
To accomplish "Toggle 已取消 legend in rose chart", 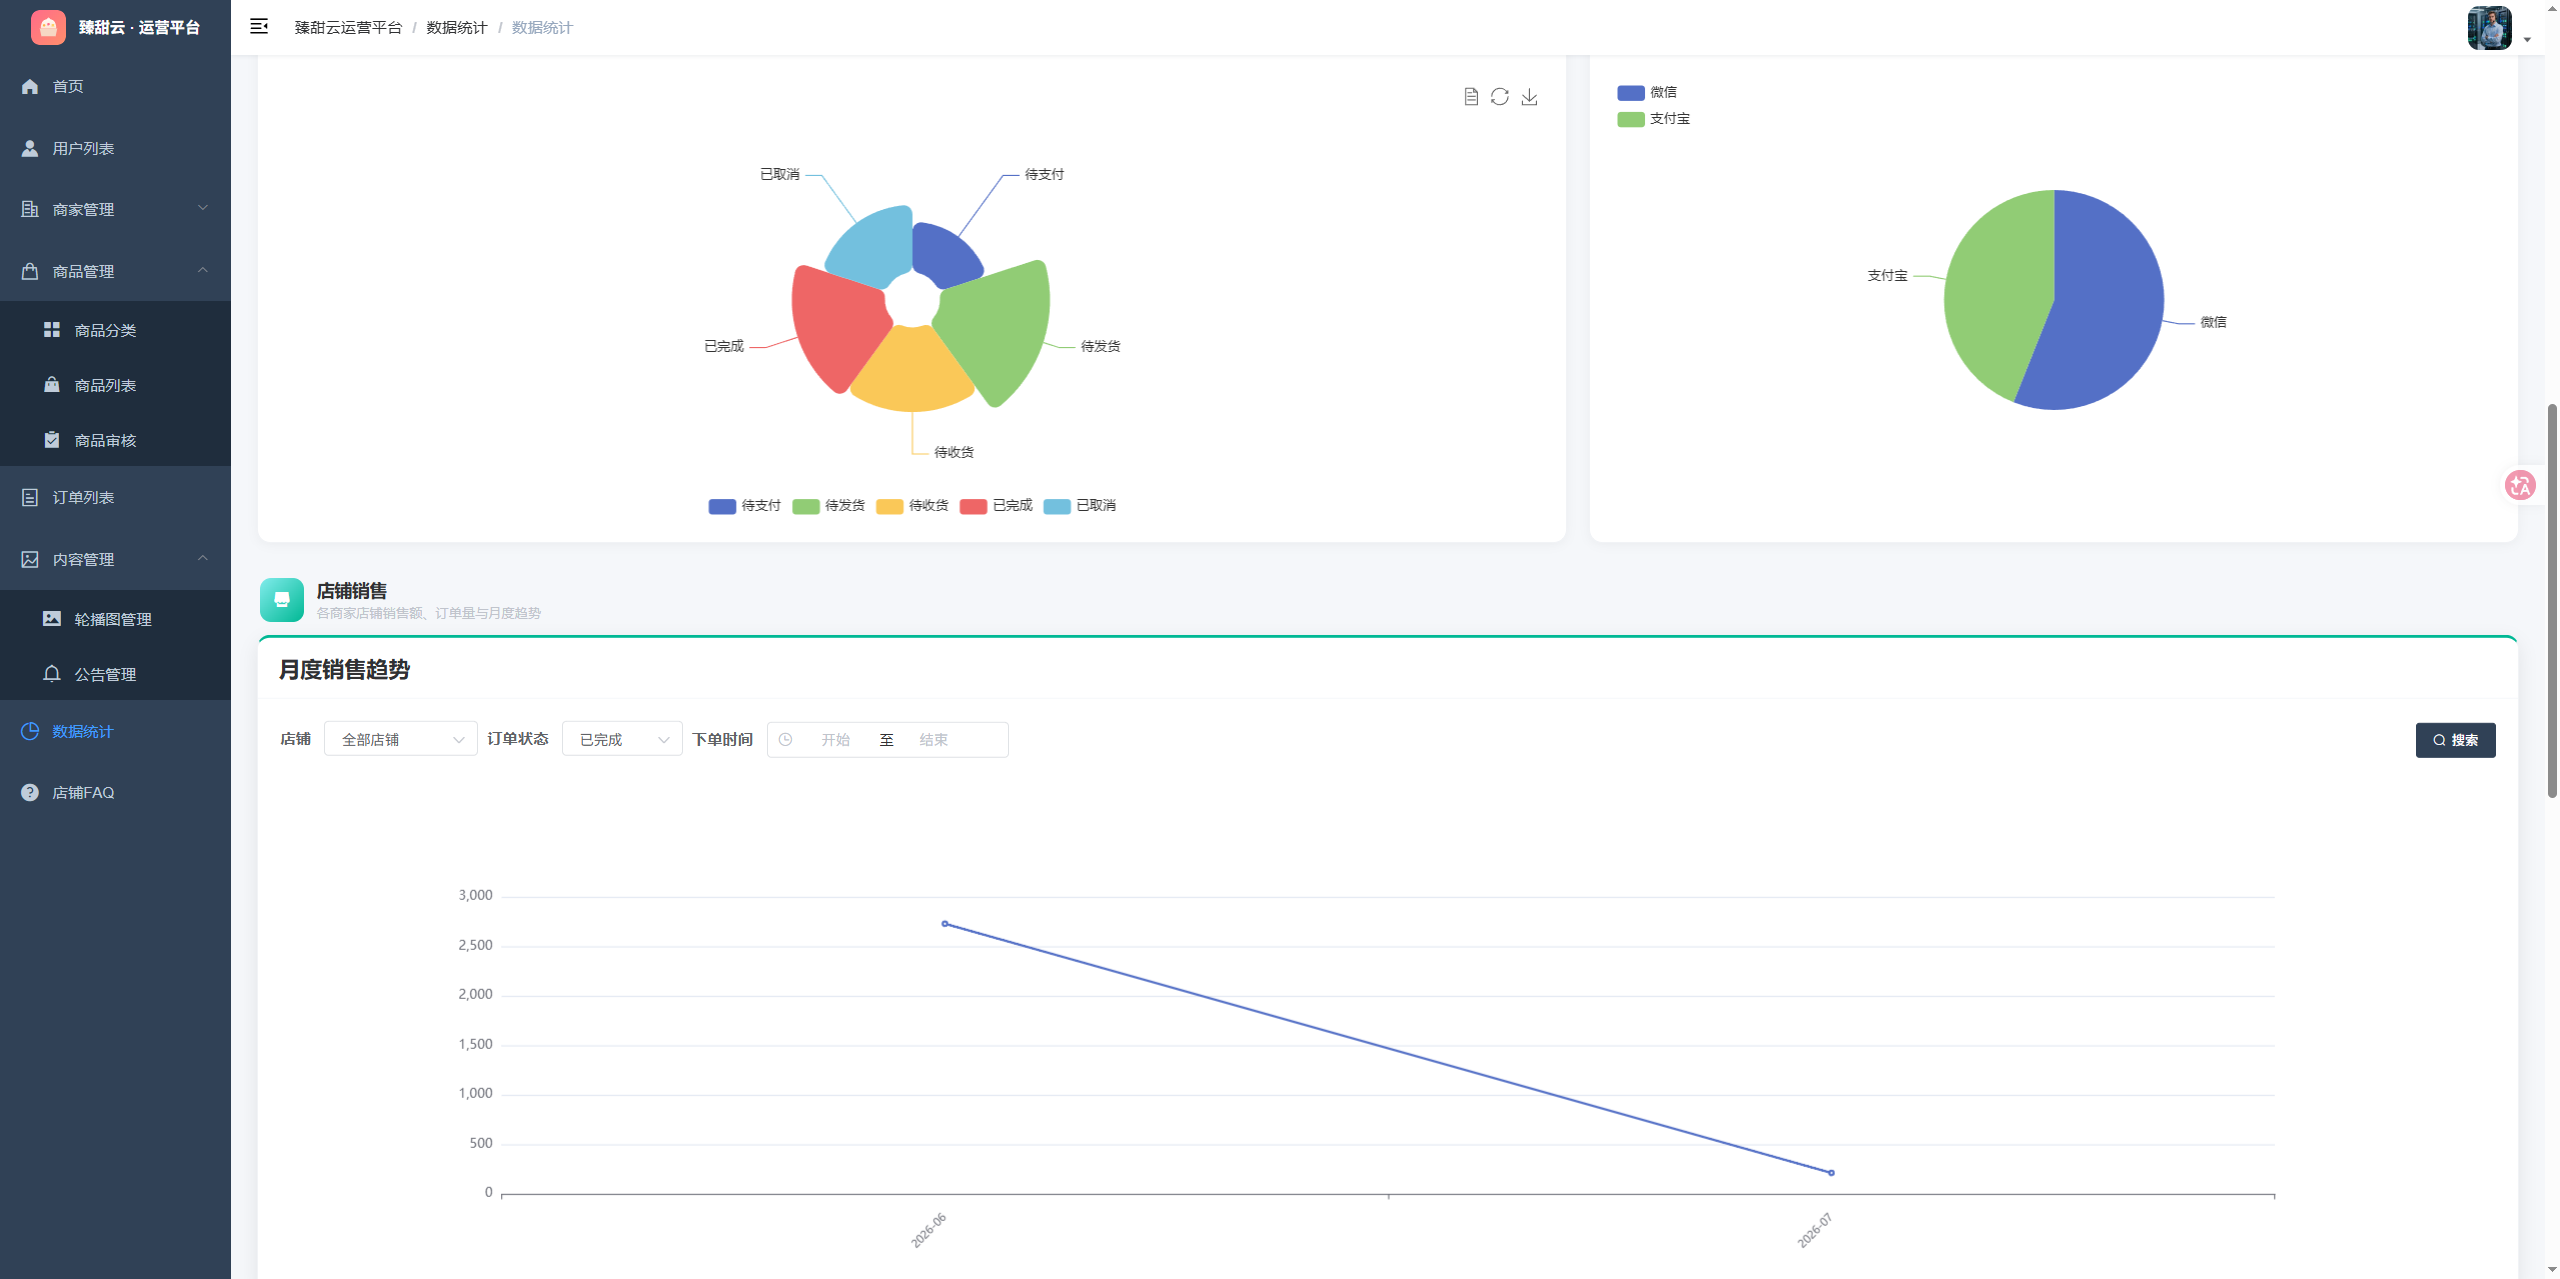I will click(1080, 506).
